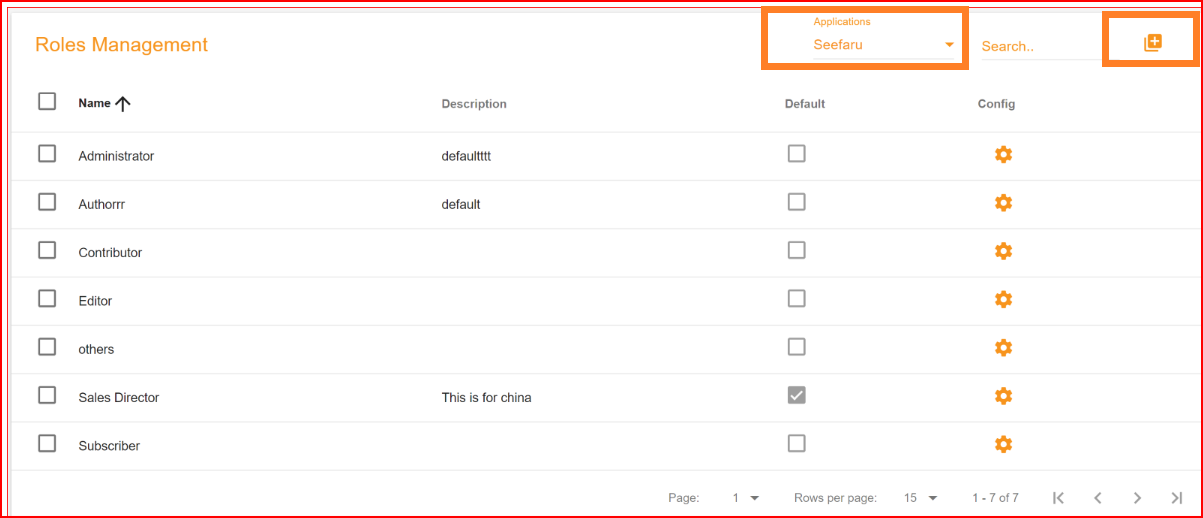The image size is (1203, 518).
Task: Open config gear for Contributor role
Action: pos(1004,251)
